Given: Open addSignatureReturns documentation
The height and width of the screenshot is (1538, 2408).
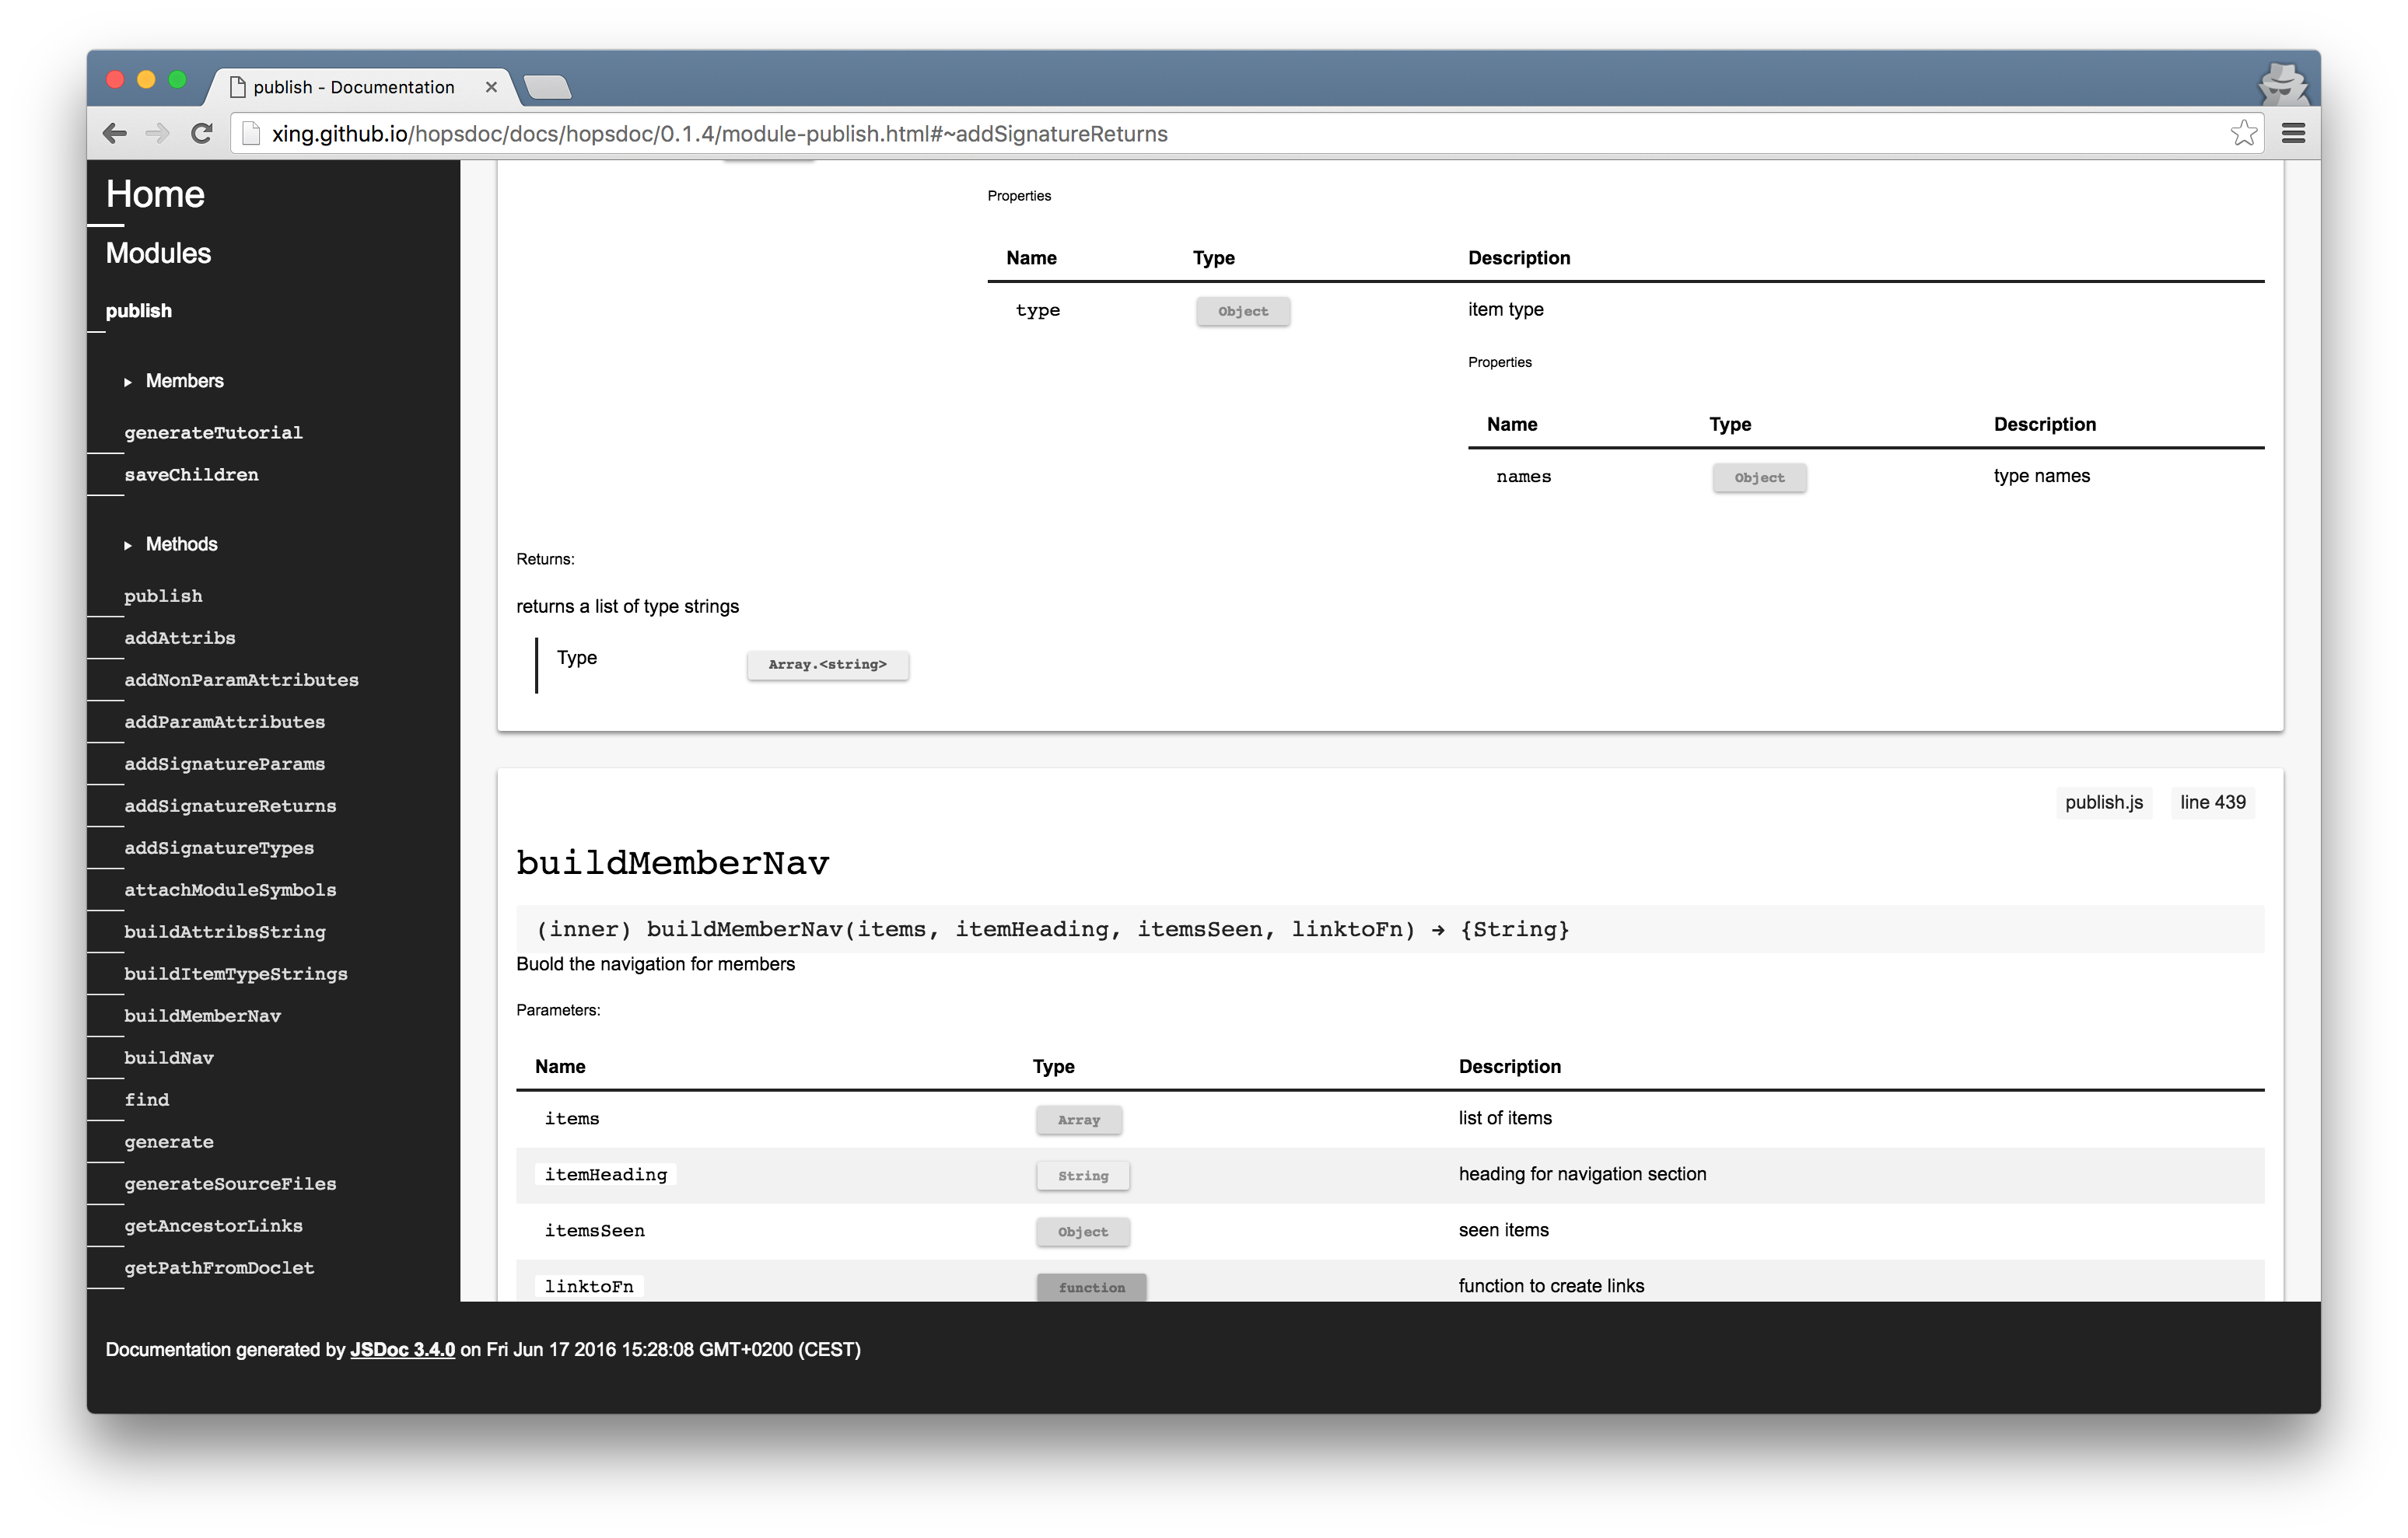Looking at the screenshot, I should (x=230, y=805).
